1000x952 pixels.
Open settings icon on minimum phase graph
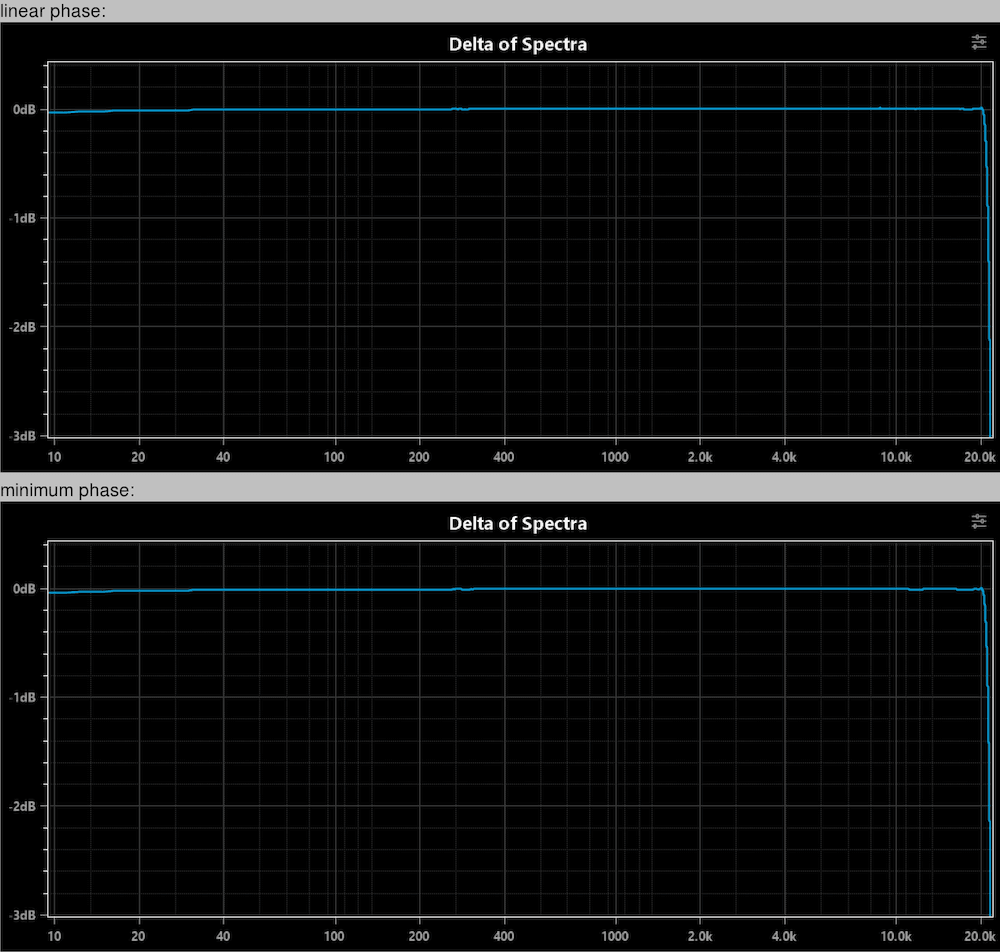(x=978, y=522)
